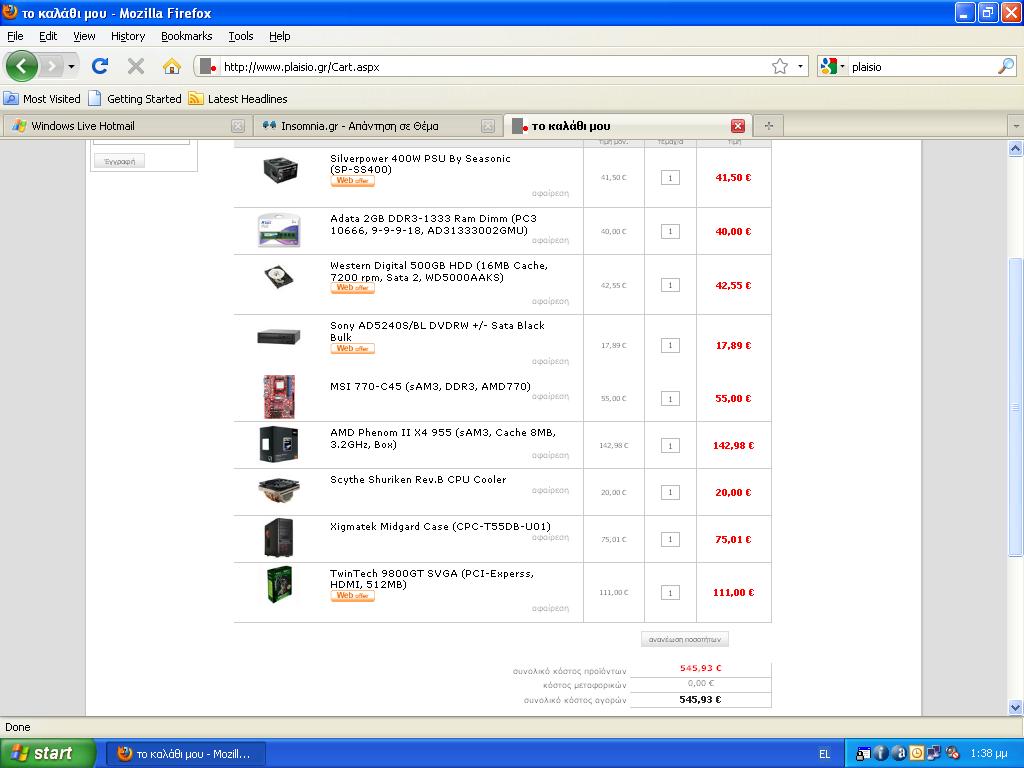
Task: Click the EL language indicator in taskbar
Action: click(824, 754)
